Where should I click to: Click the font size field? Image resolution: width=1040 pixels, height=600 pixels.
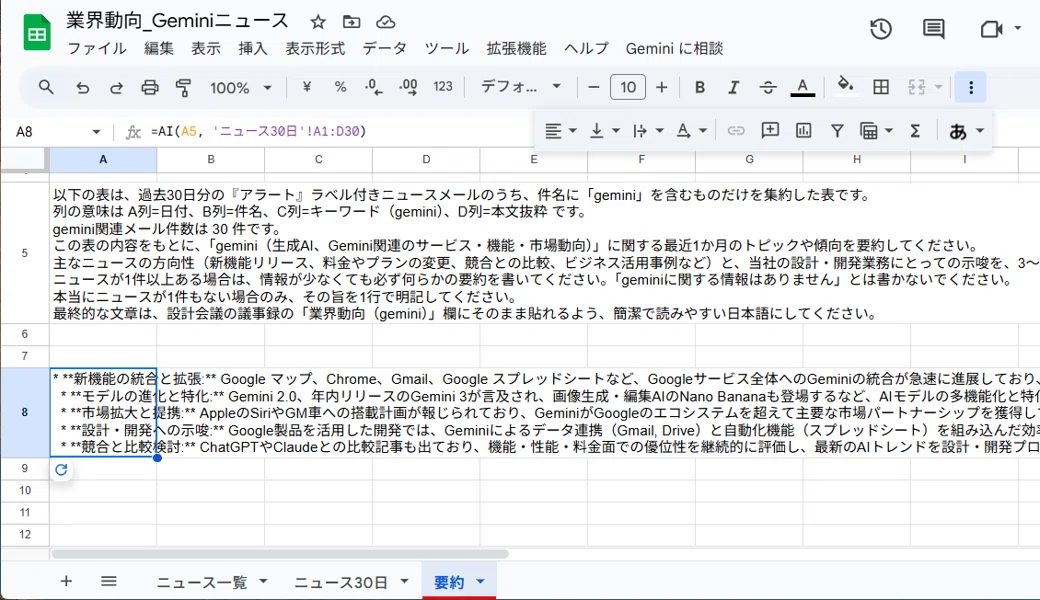click(627, 87)
